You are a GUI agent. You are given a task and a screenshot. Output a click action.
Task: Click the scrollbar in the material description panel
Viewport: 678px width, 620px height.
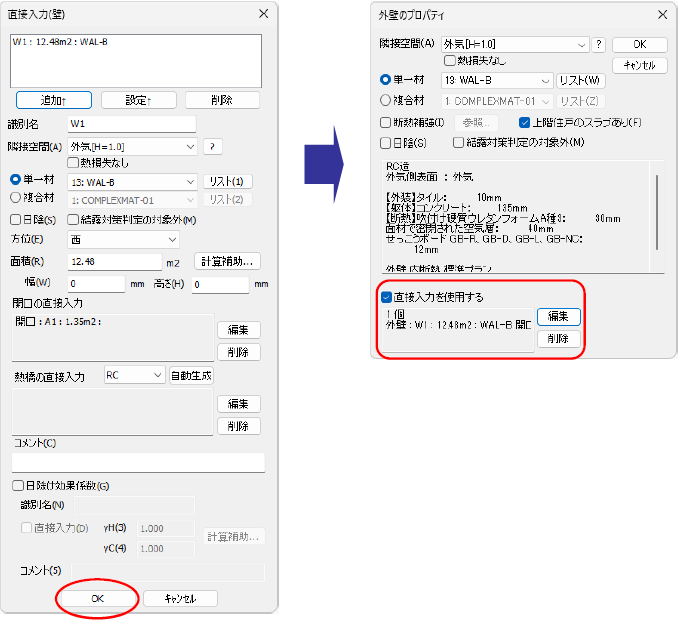(x=657, y=212)
